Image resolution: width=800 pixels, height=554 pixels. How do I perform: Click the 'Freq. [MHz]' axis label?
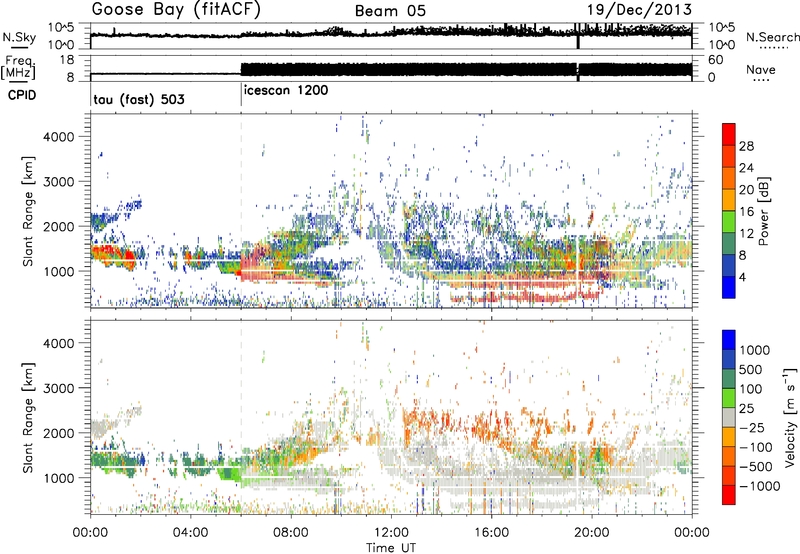coord(18,68)
